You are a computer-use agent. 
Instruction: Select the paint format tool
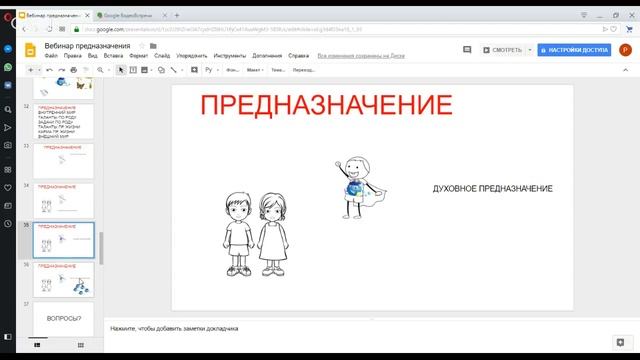coord(86,70)
